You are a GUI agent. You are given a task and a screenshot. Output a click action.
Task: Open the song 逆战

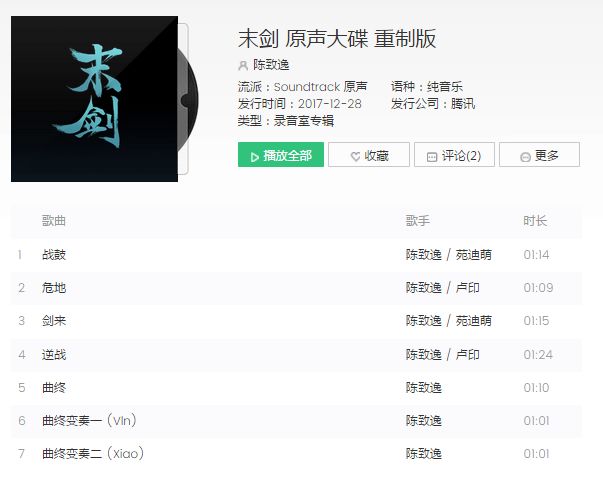54,354
